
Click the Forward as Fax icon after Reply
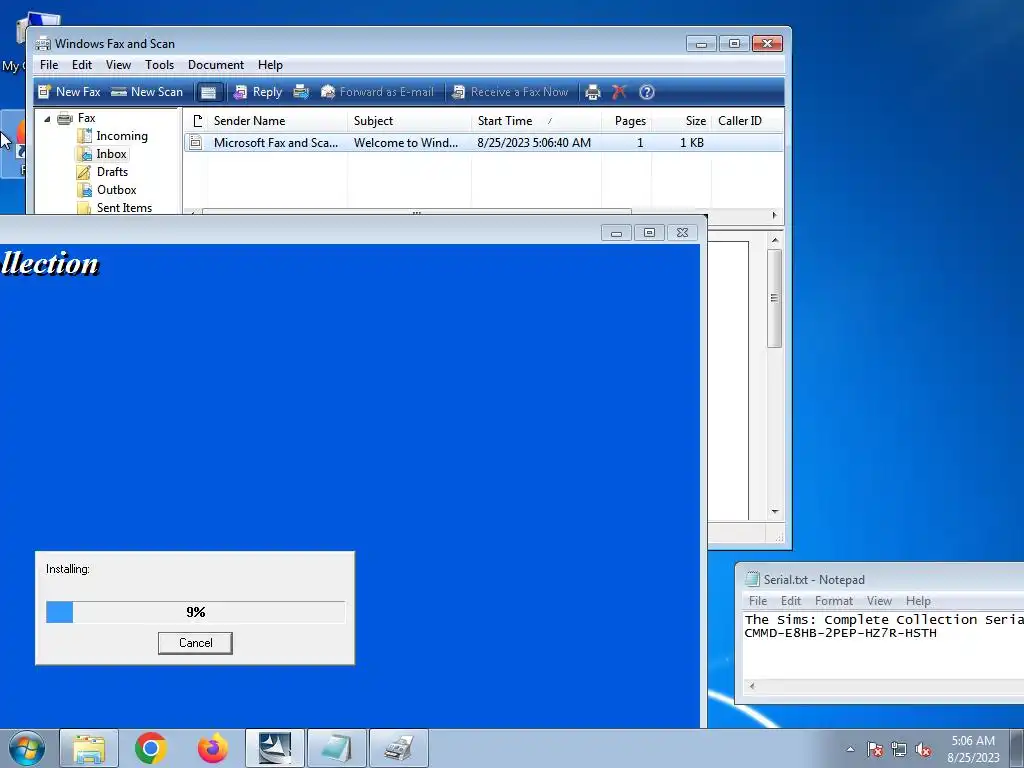(x=301, y=92)
